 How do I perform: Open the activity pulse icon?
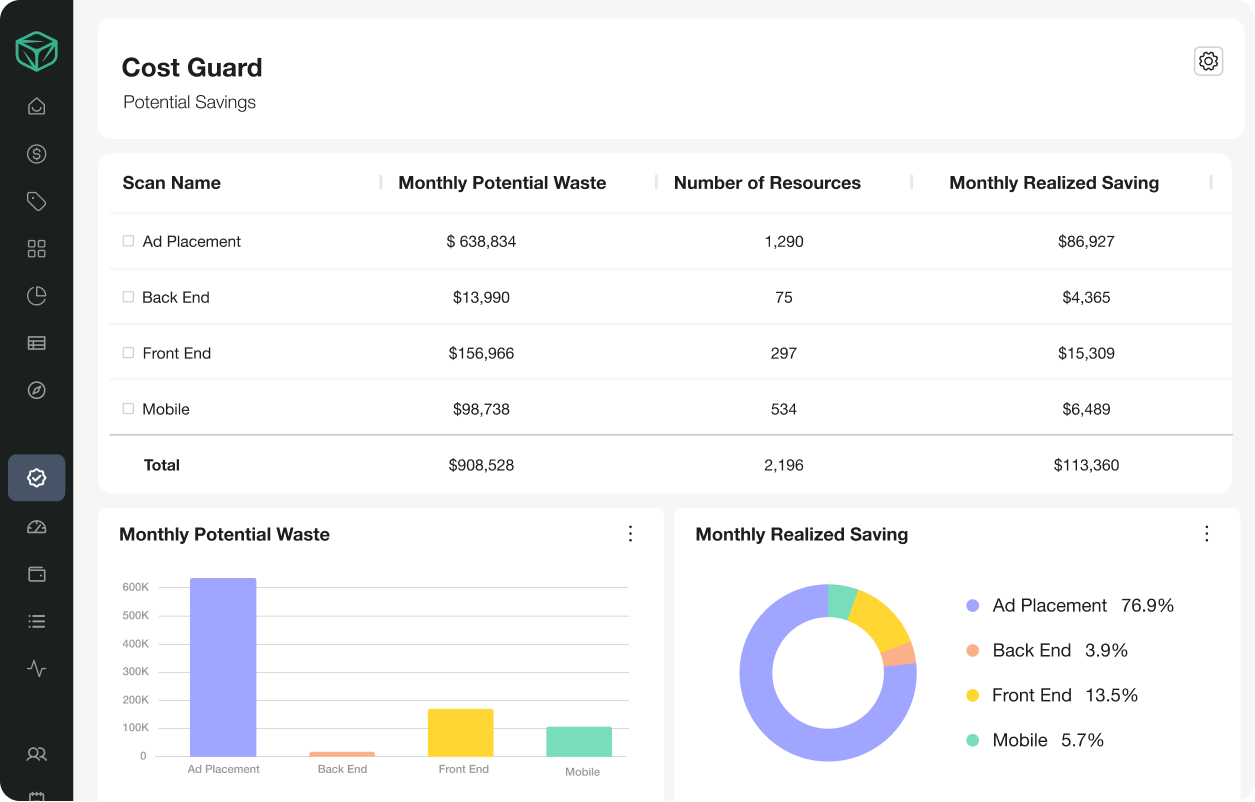coord(37,668)
